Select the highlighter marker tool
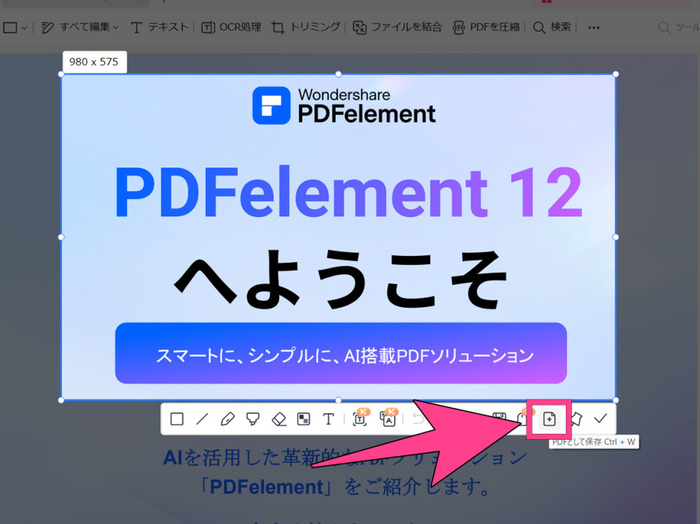Image resolution: width=700 pixels, height=524 pixels. (x=253, y=419)
